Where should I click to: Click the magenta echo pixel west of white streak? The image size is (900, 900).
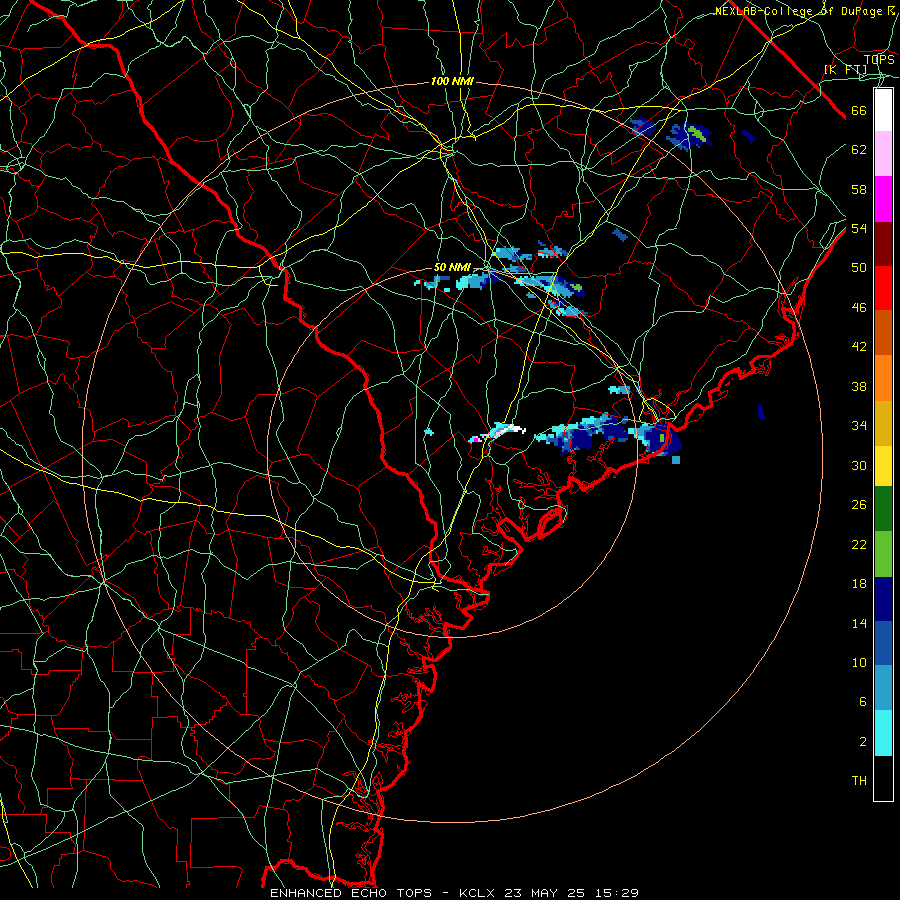click(476, 440)
